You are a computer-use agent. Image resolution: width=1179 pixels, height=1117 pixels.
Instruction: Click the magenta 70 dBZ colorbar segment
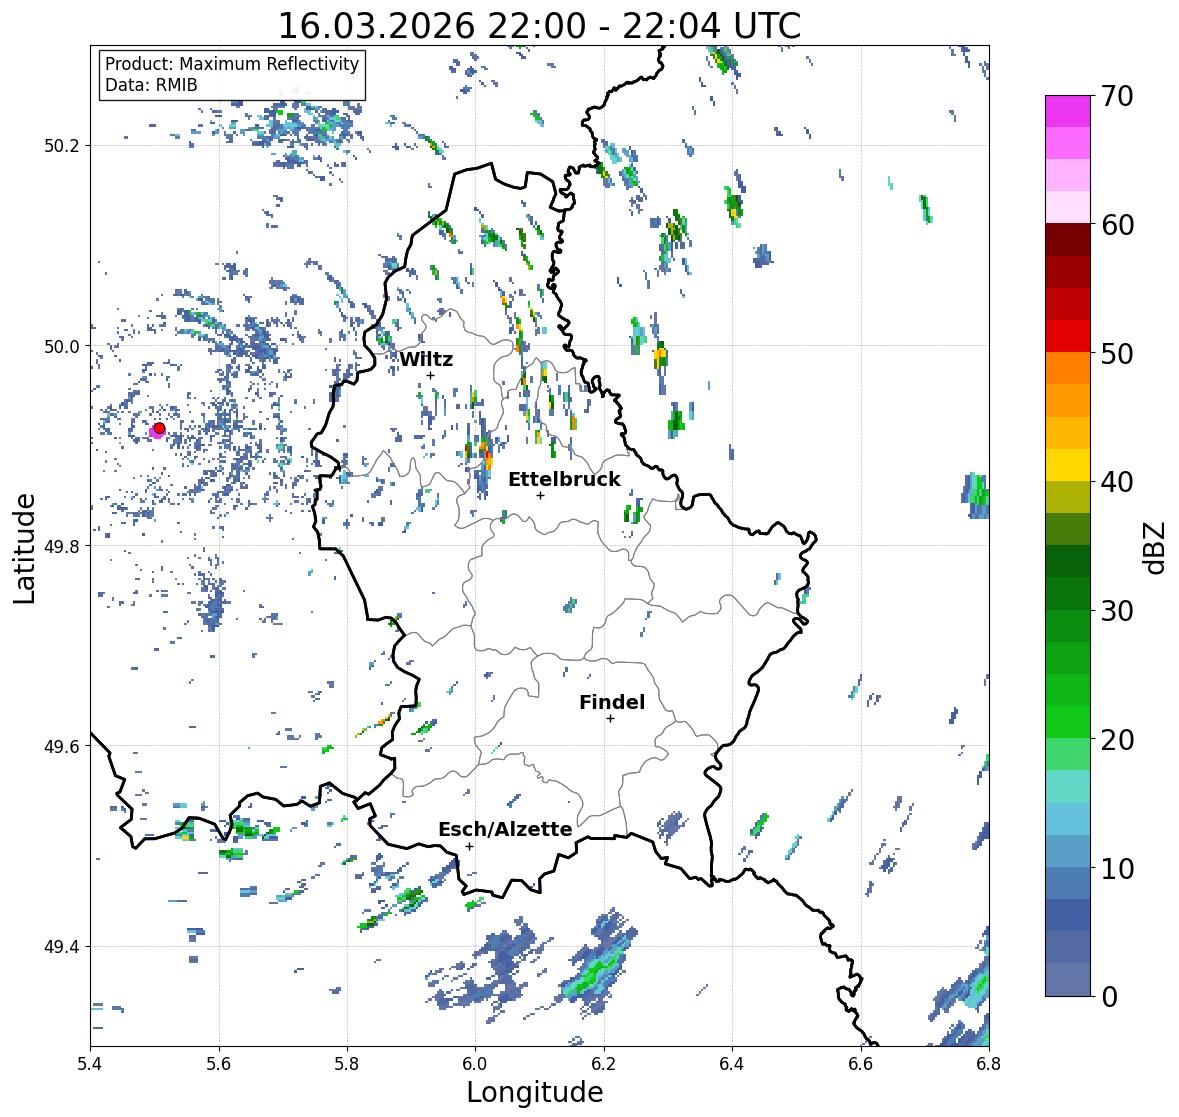click(1068, 111)
